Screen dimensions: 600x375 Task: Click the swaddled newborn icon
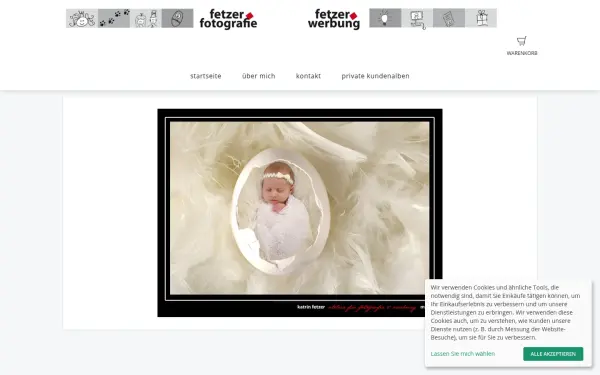pos(177,18)
